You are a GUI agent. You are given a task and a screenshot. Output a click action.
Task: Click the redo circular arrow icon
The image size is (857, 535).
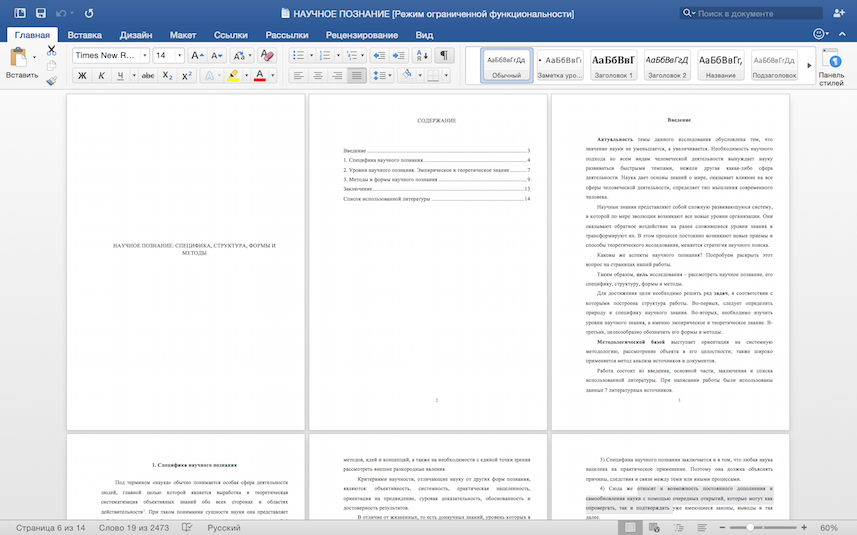[x=89, y=13]
